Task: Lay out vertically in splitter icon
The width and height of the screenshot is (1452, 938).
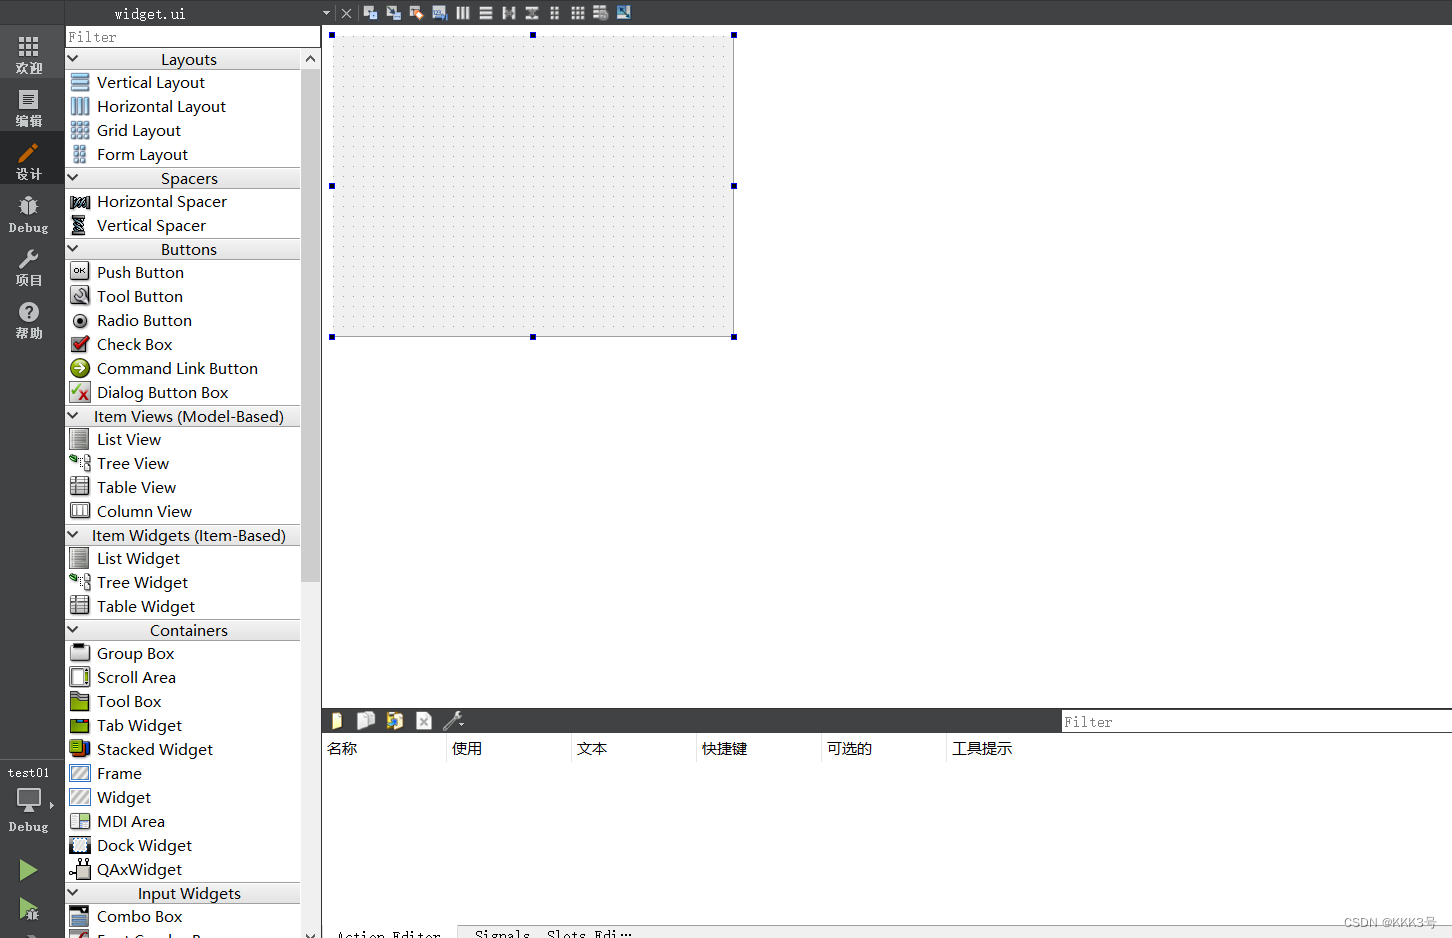Action: click(x=532, y=13)
